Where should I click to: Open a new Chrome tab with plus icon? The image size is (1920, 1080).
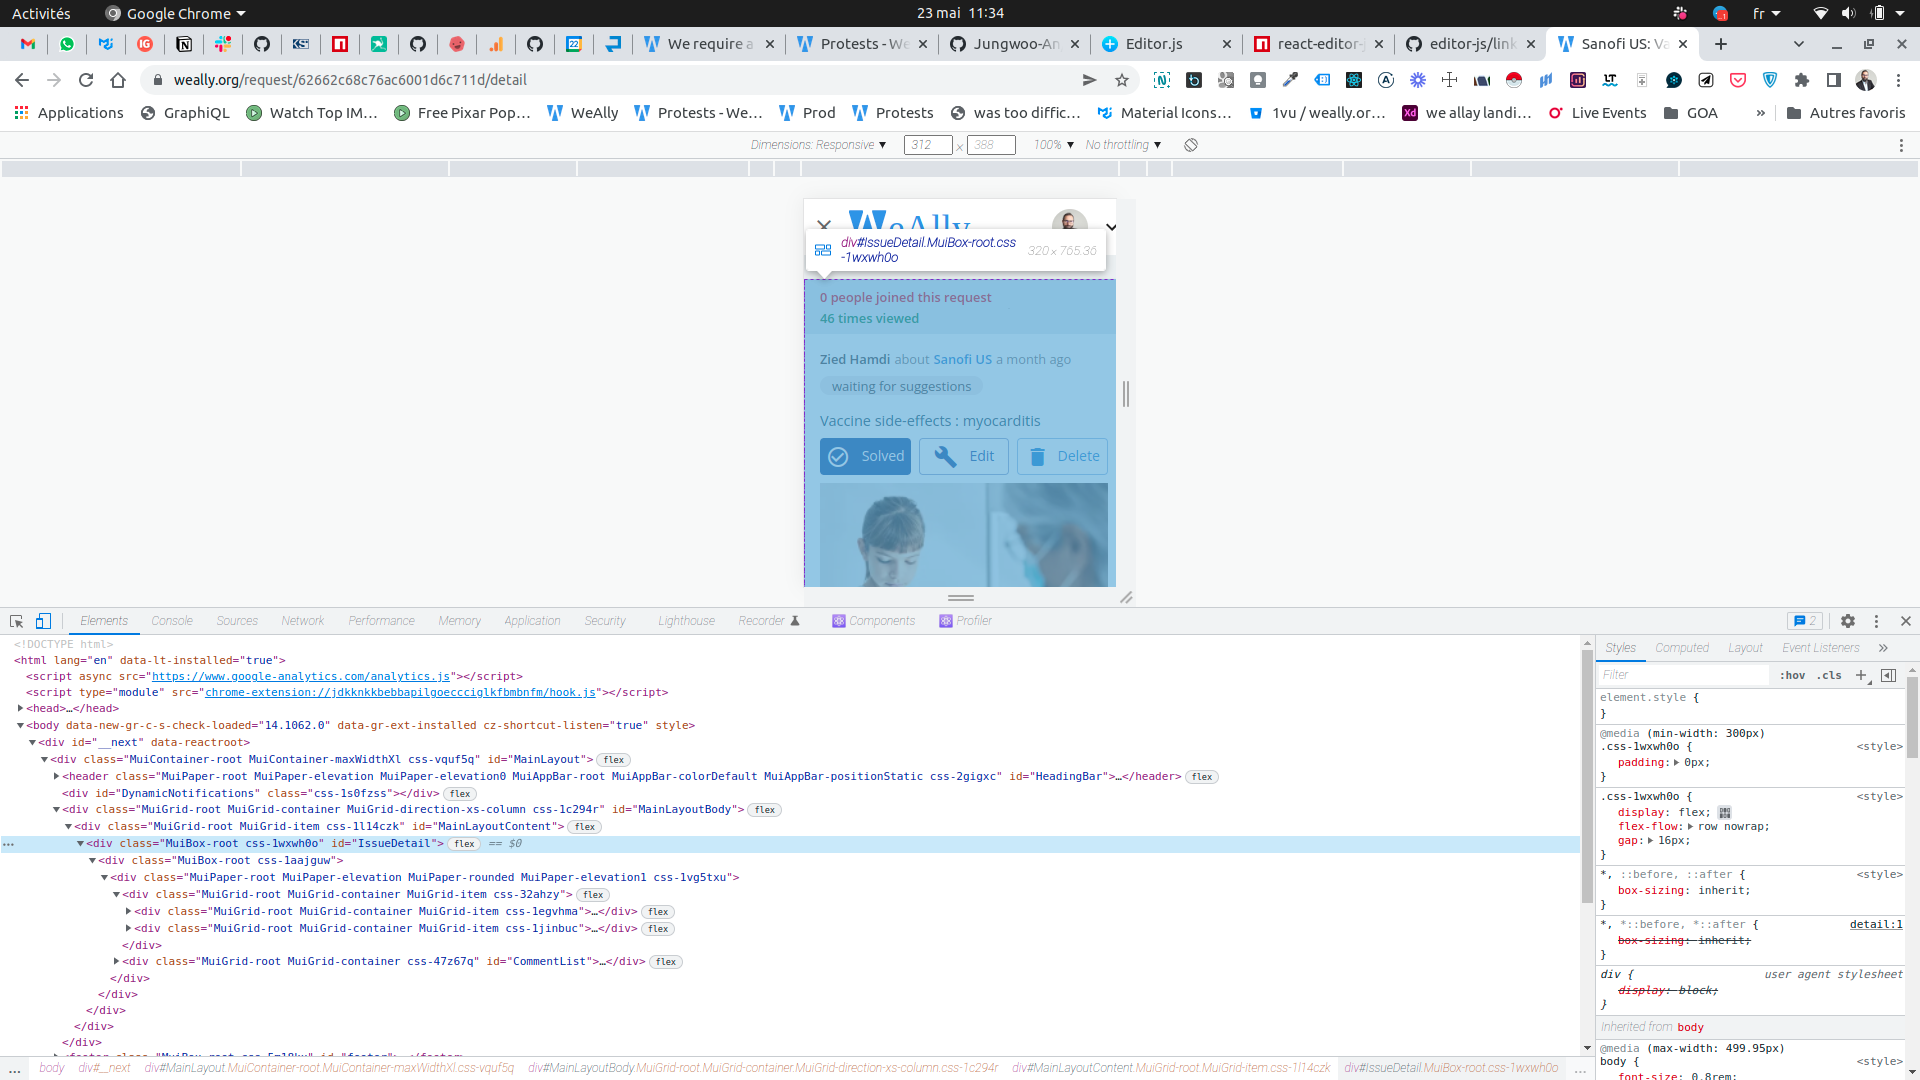tap(1721, 44)
